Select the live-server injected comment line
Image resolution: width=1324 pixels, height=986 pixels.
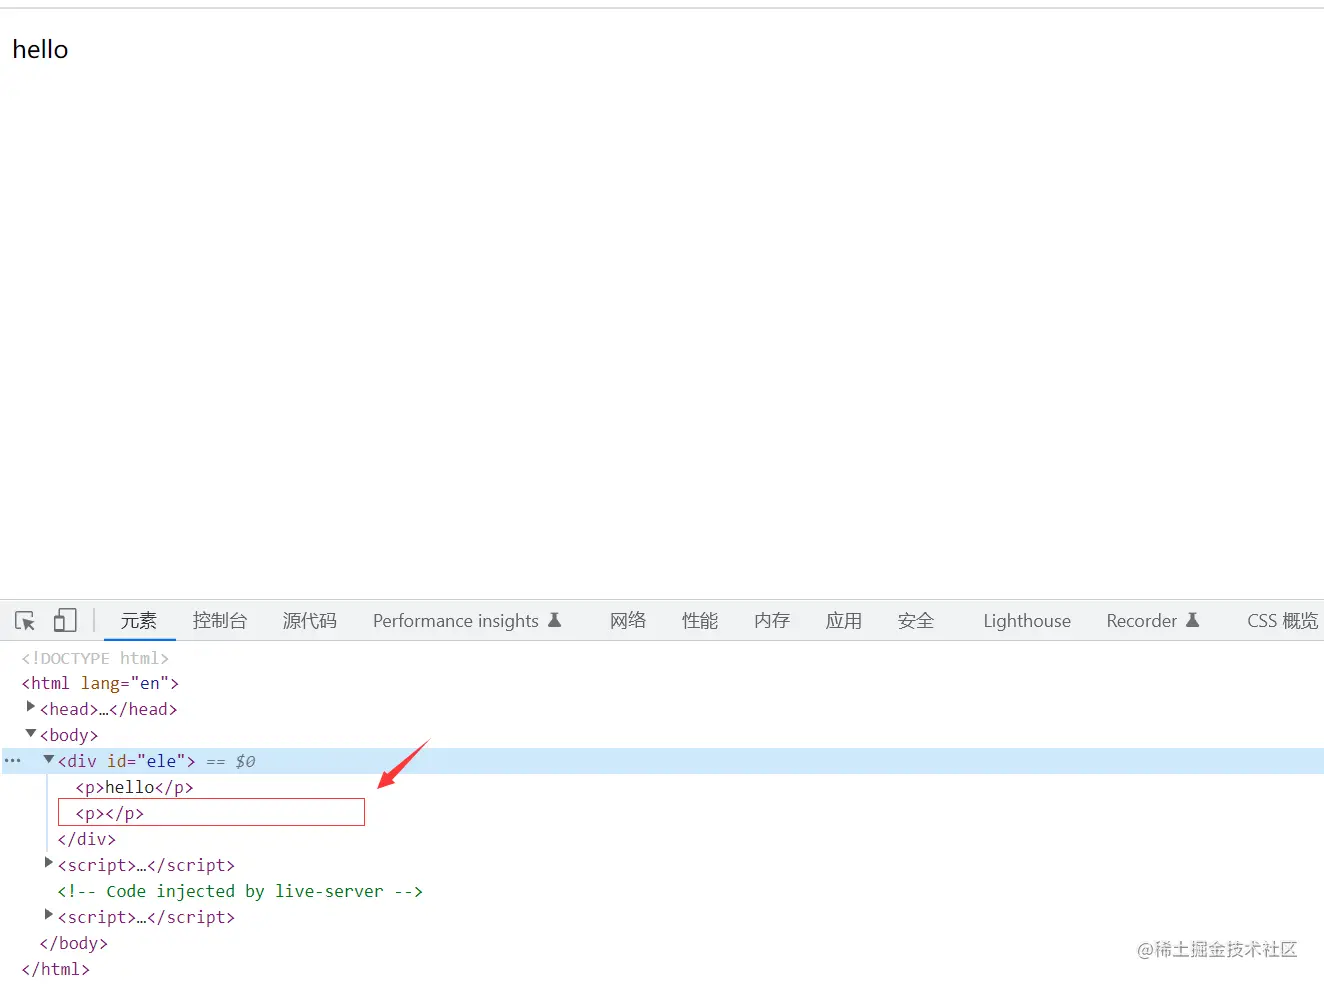coord(240,892)
